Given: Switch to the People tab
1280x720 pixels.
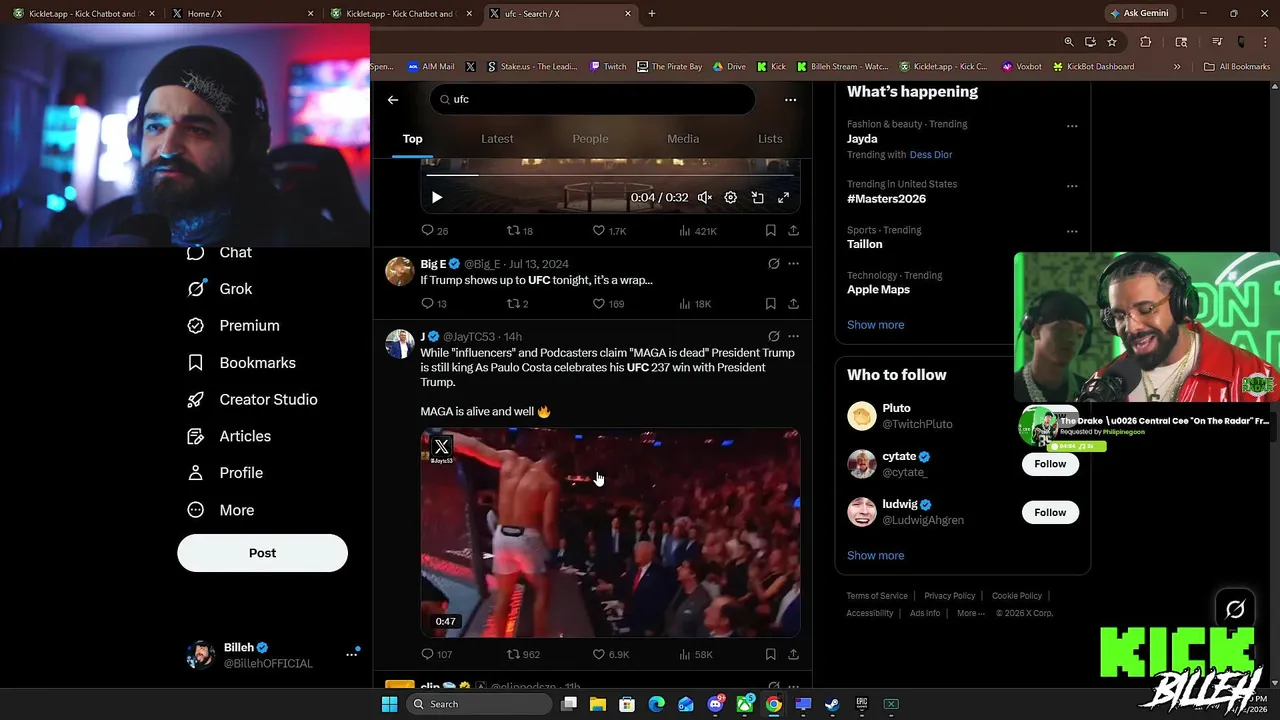Looking at the screenshot, I should point(590,139).
